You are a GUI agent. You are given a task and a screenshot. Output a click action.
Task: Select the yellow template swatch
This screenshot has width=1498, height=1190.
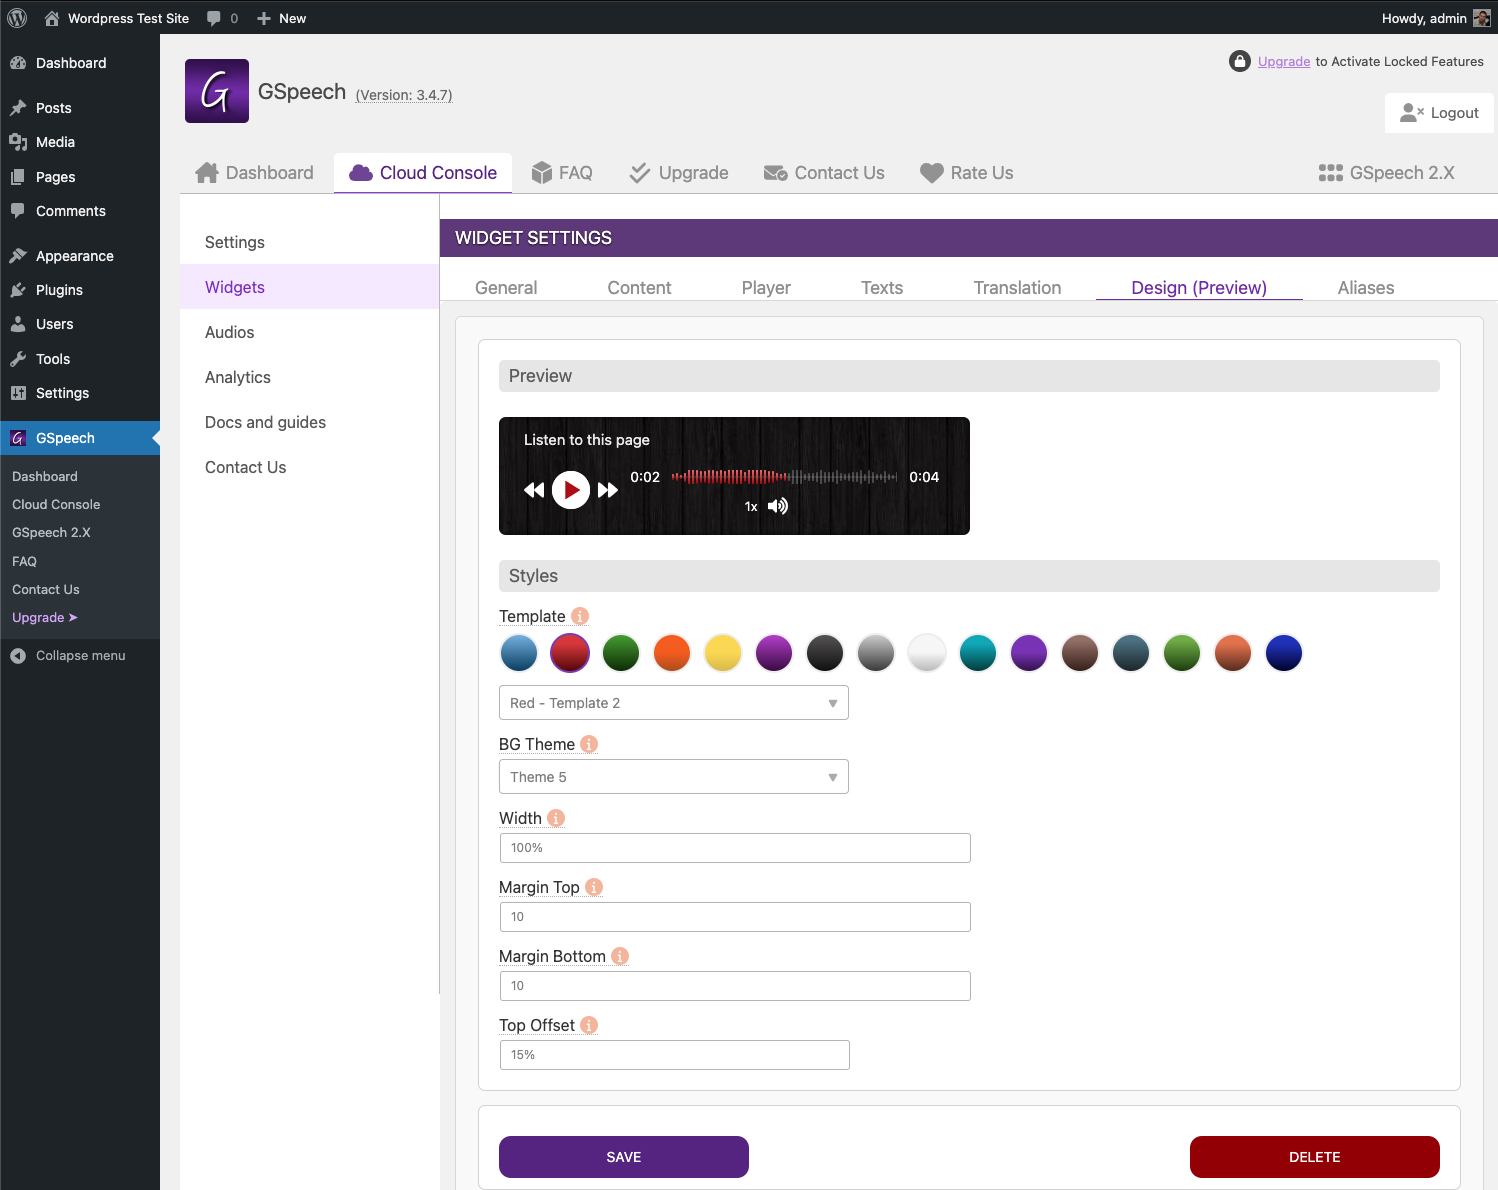723,653
